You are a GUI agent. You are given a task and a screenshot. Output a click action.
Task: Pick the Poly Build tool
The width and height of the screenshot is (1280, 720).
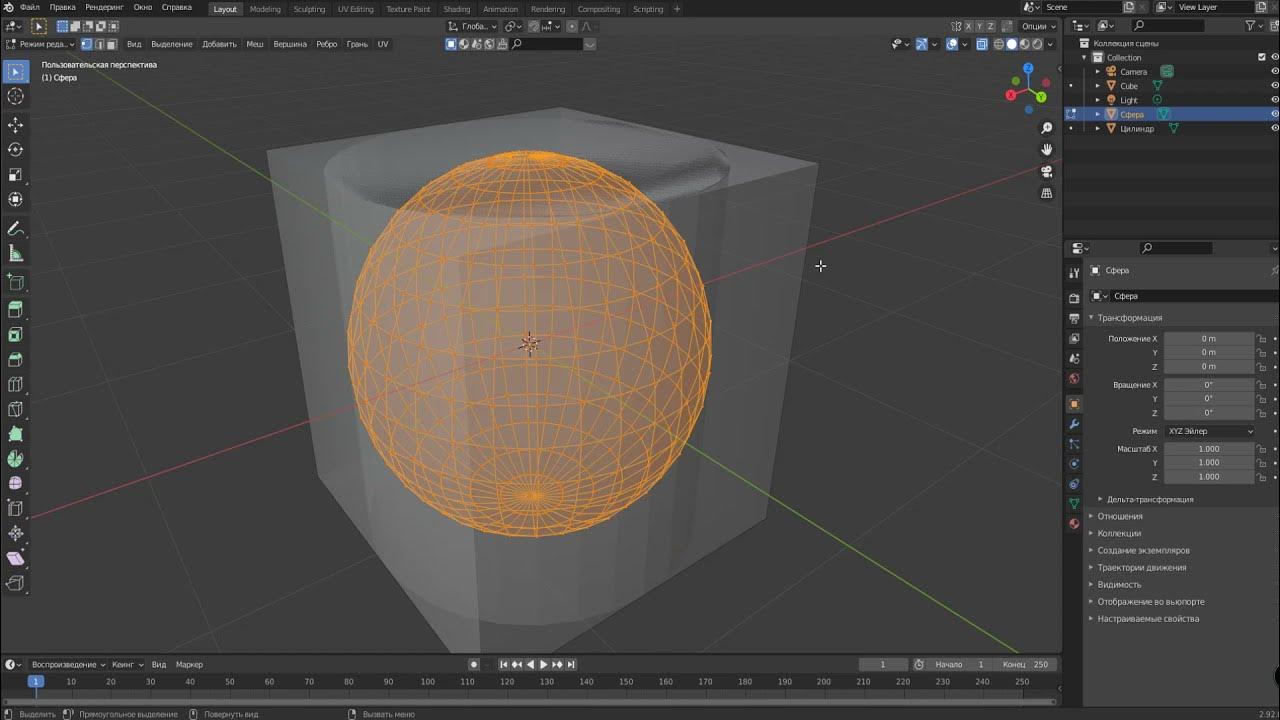tap(16, 435)
